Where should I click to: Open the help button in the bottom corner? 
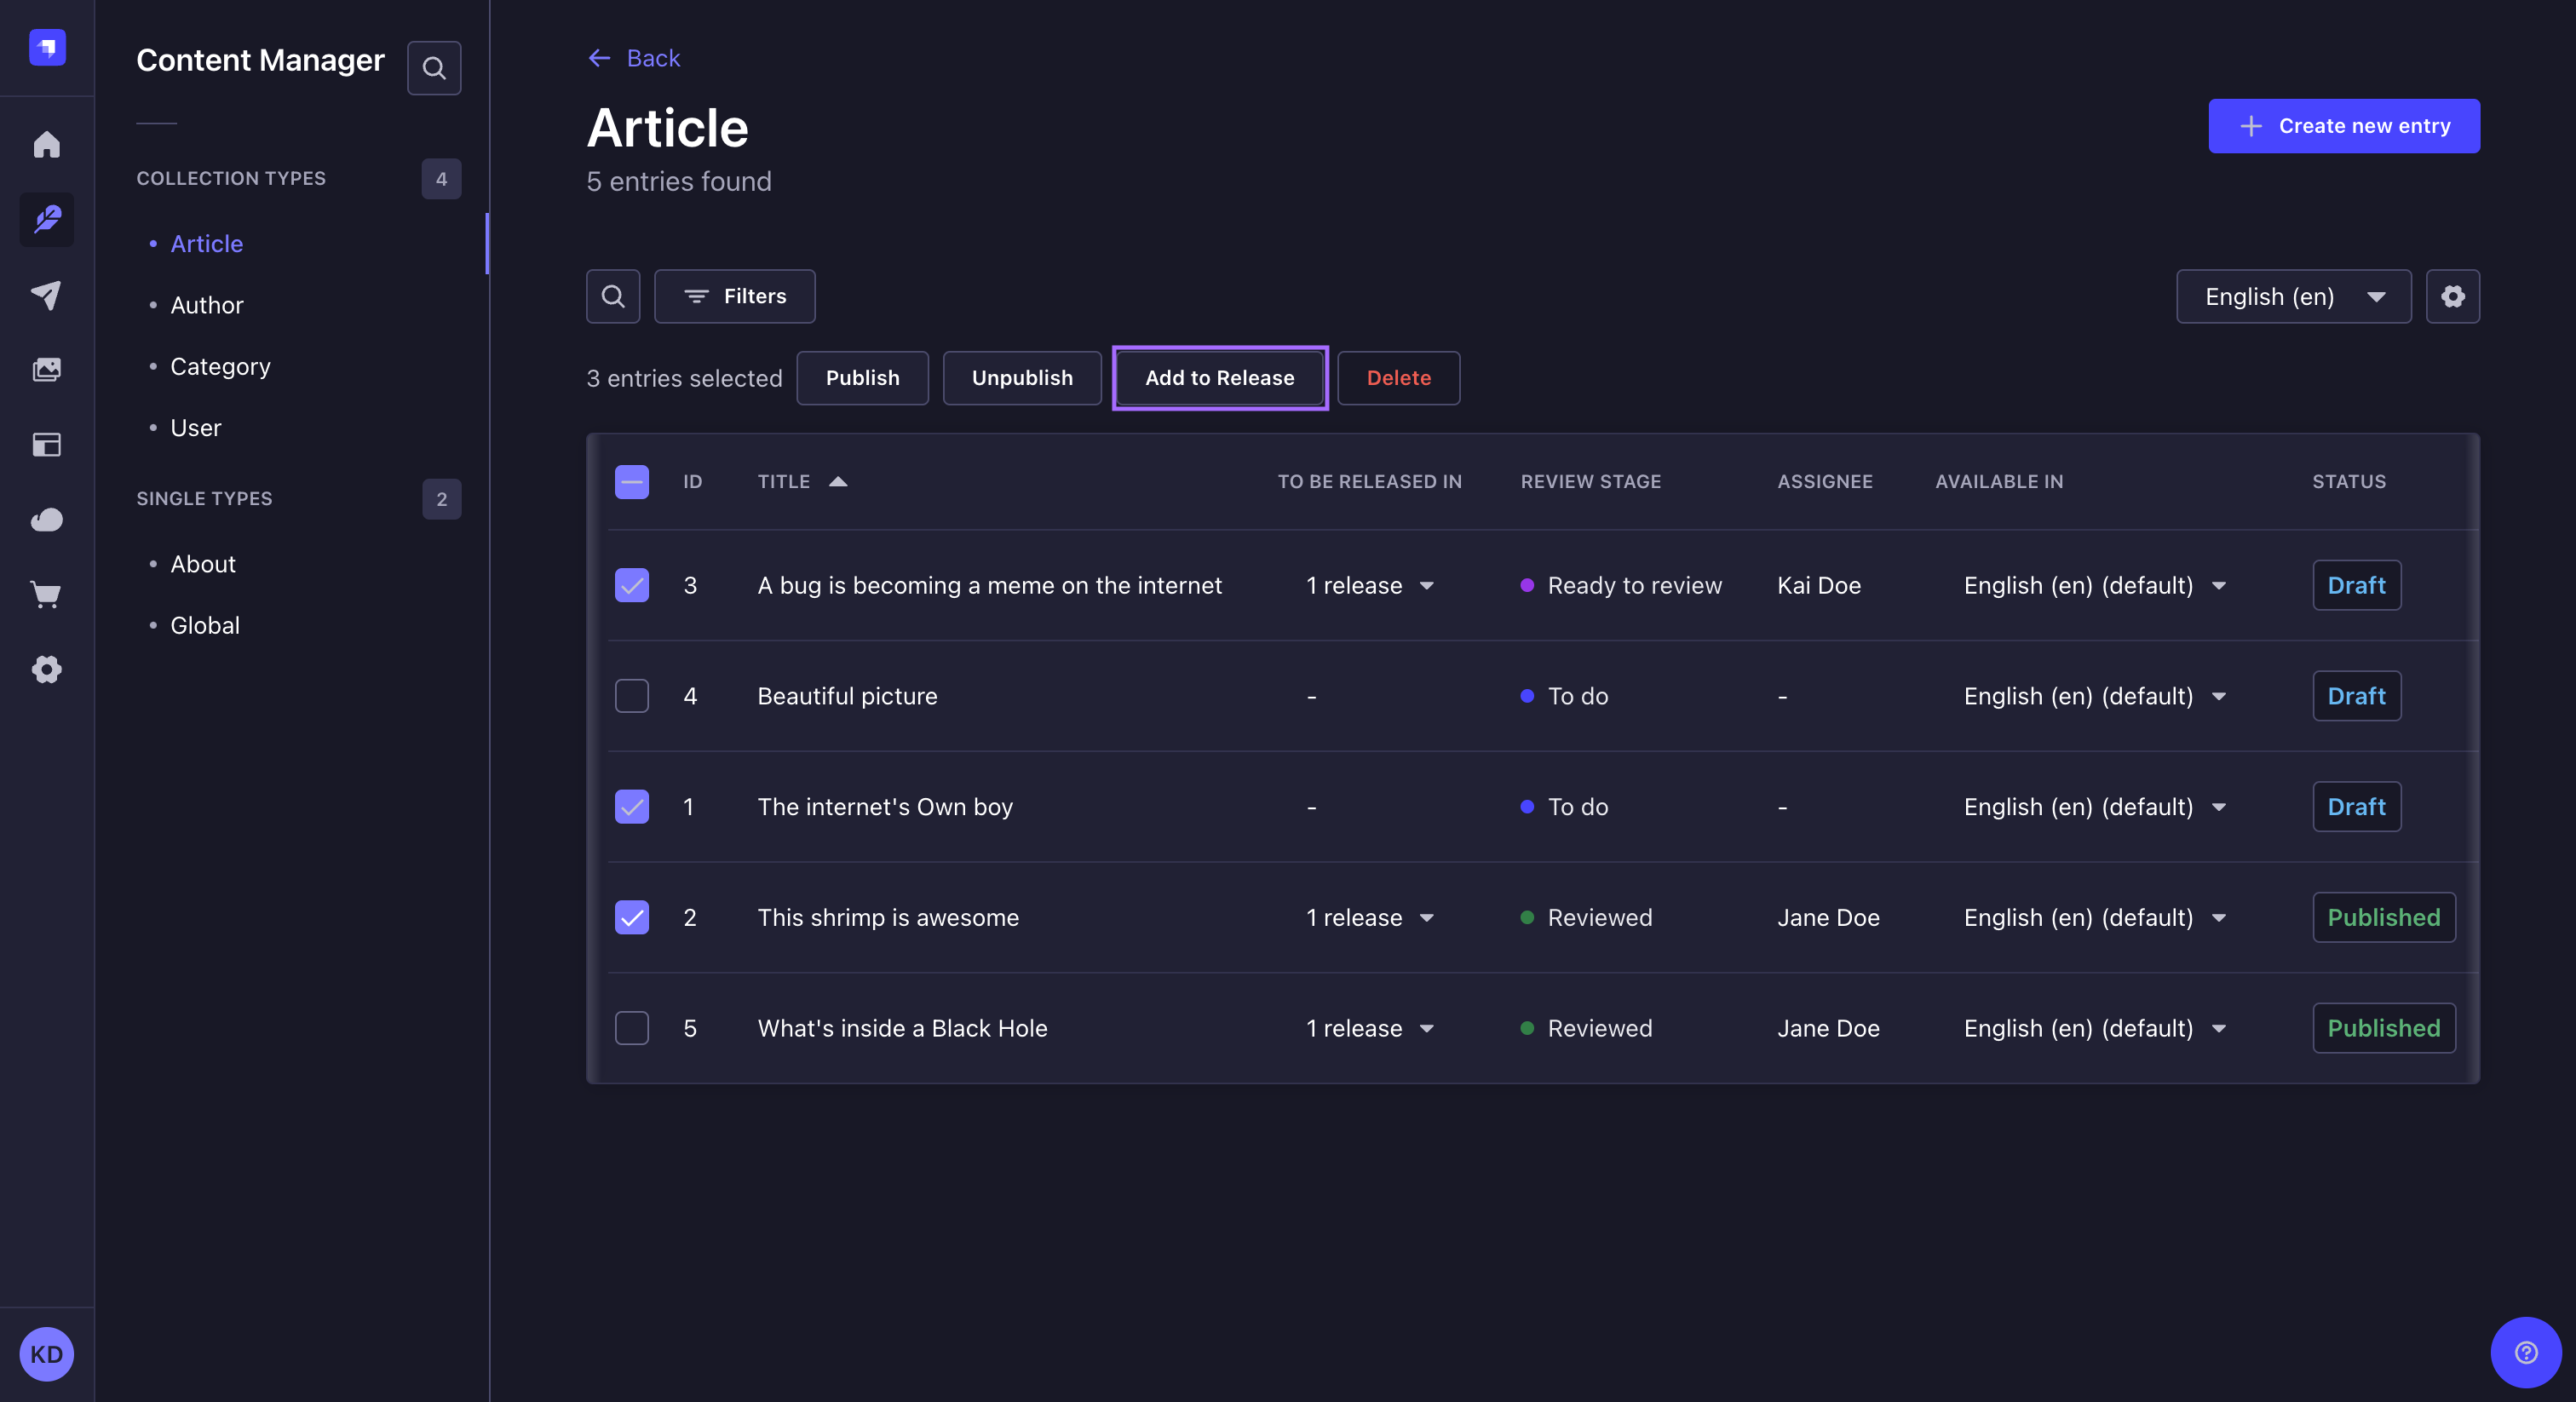point(2525,1353)
